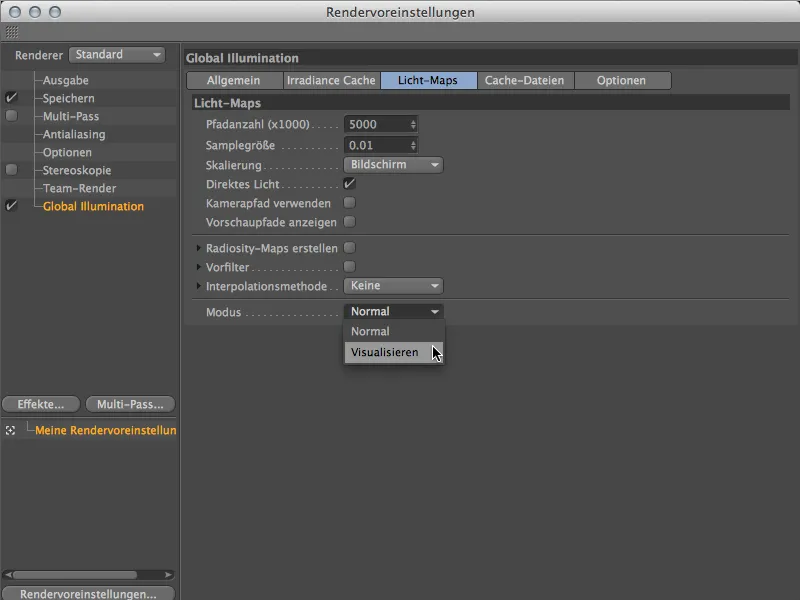Uncheck Speichern in the left sidebar
This screenshot has height=600, width=800.
(x=9, y=97)
